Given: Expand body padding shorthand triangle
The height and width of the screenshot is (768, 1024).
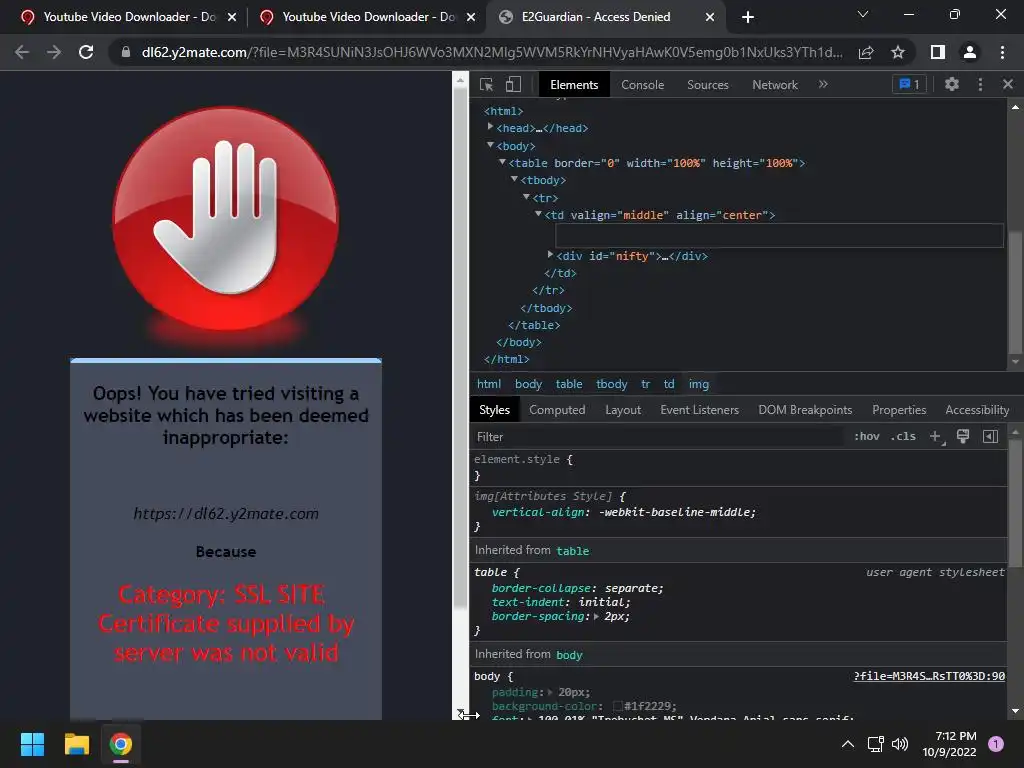Looking at the screenshot, I should tap(550, 692).
